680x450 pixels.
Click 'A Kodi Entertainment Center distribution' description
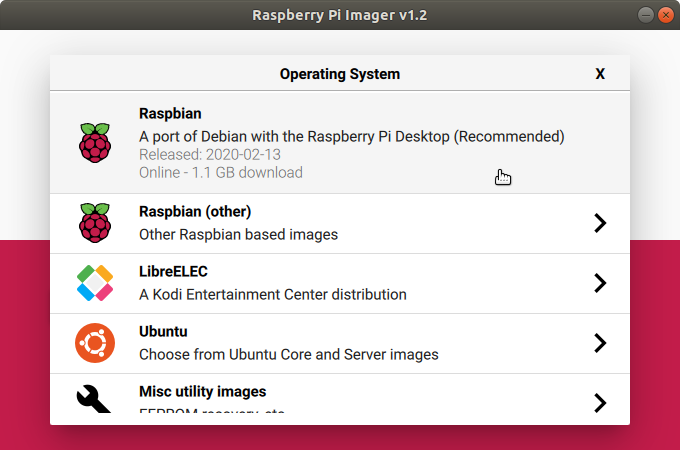click(272, 295)
